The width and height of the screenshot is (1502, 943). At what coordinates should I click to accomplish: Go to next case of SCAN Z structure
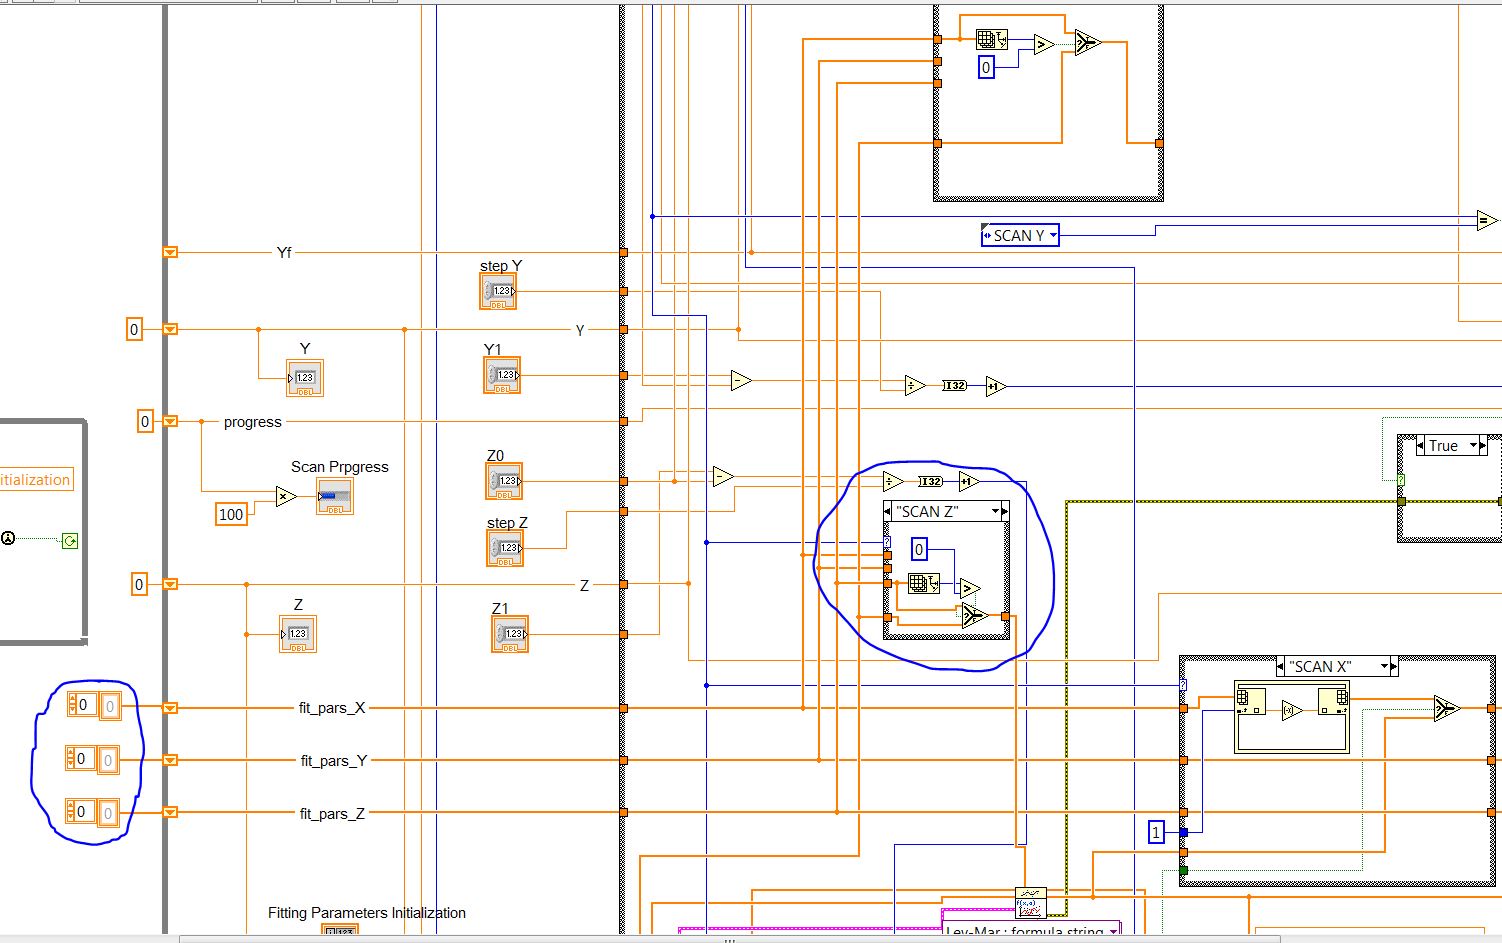coord(1005,511)
